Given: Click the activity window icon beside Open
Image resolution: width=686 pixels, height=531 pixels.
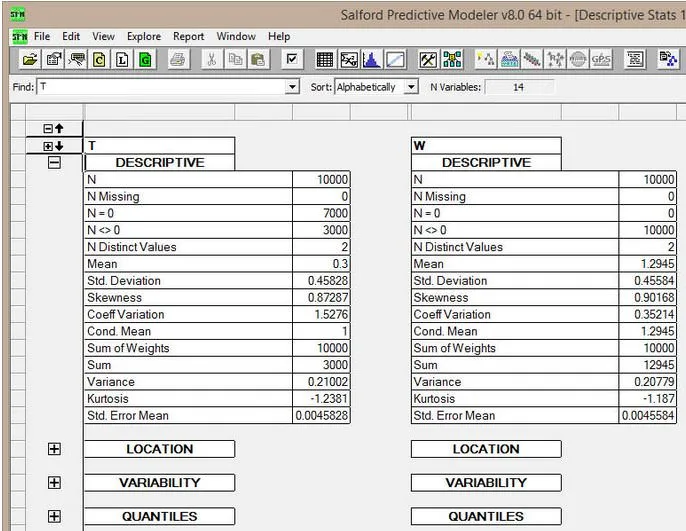Looking at the screenshot, I should [54, 59].
